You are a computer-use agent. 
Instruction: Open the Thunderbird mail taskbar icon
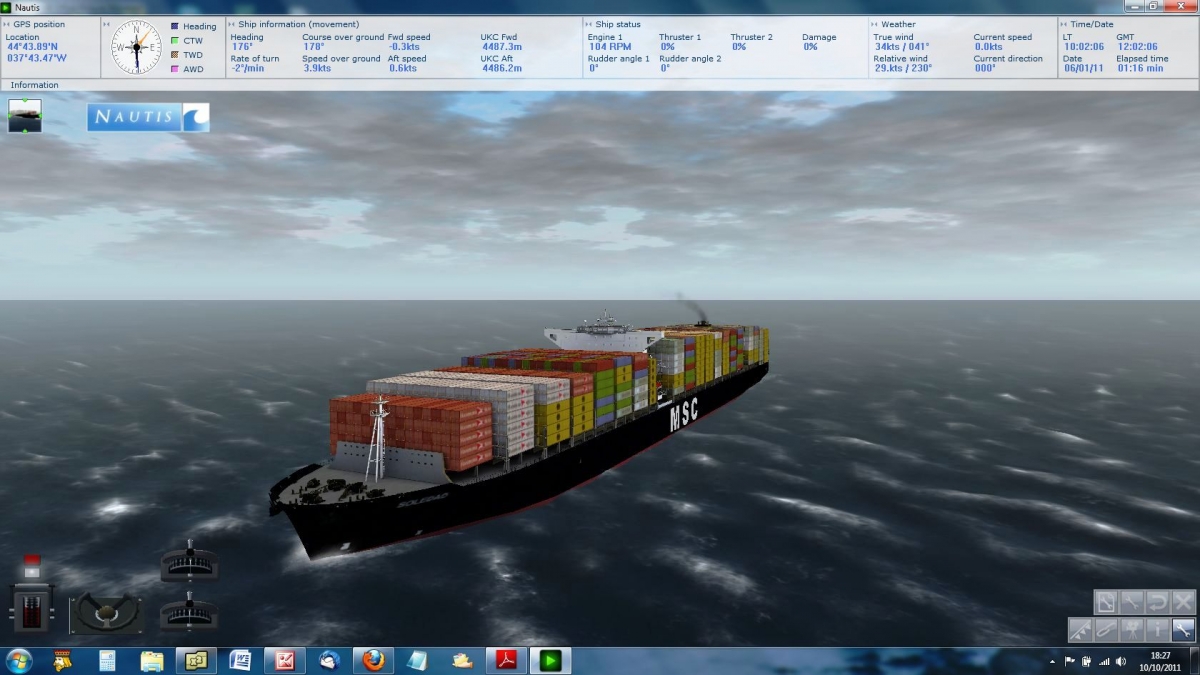coord(329,661)
